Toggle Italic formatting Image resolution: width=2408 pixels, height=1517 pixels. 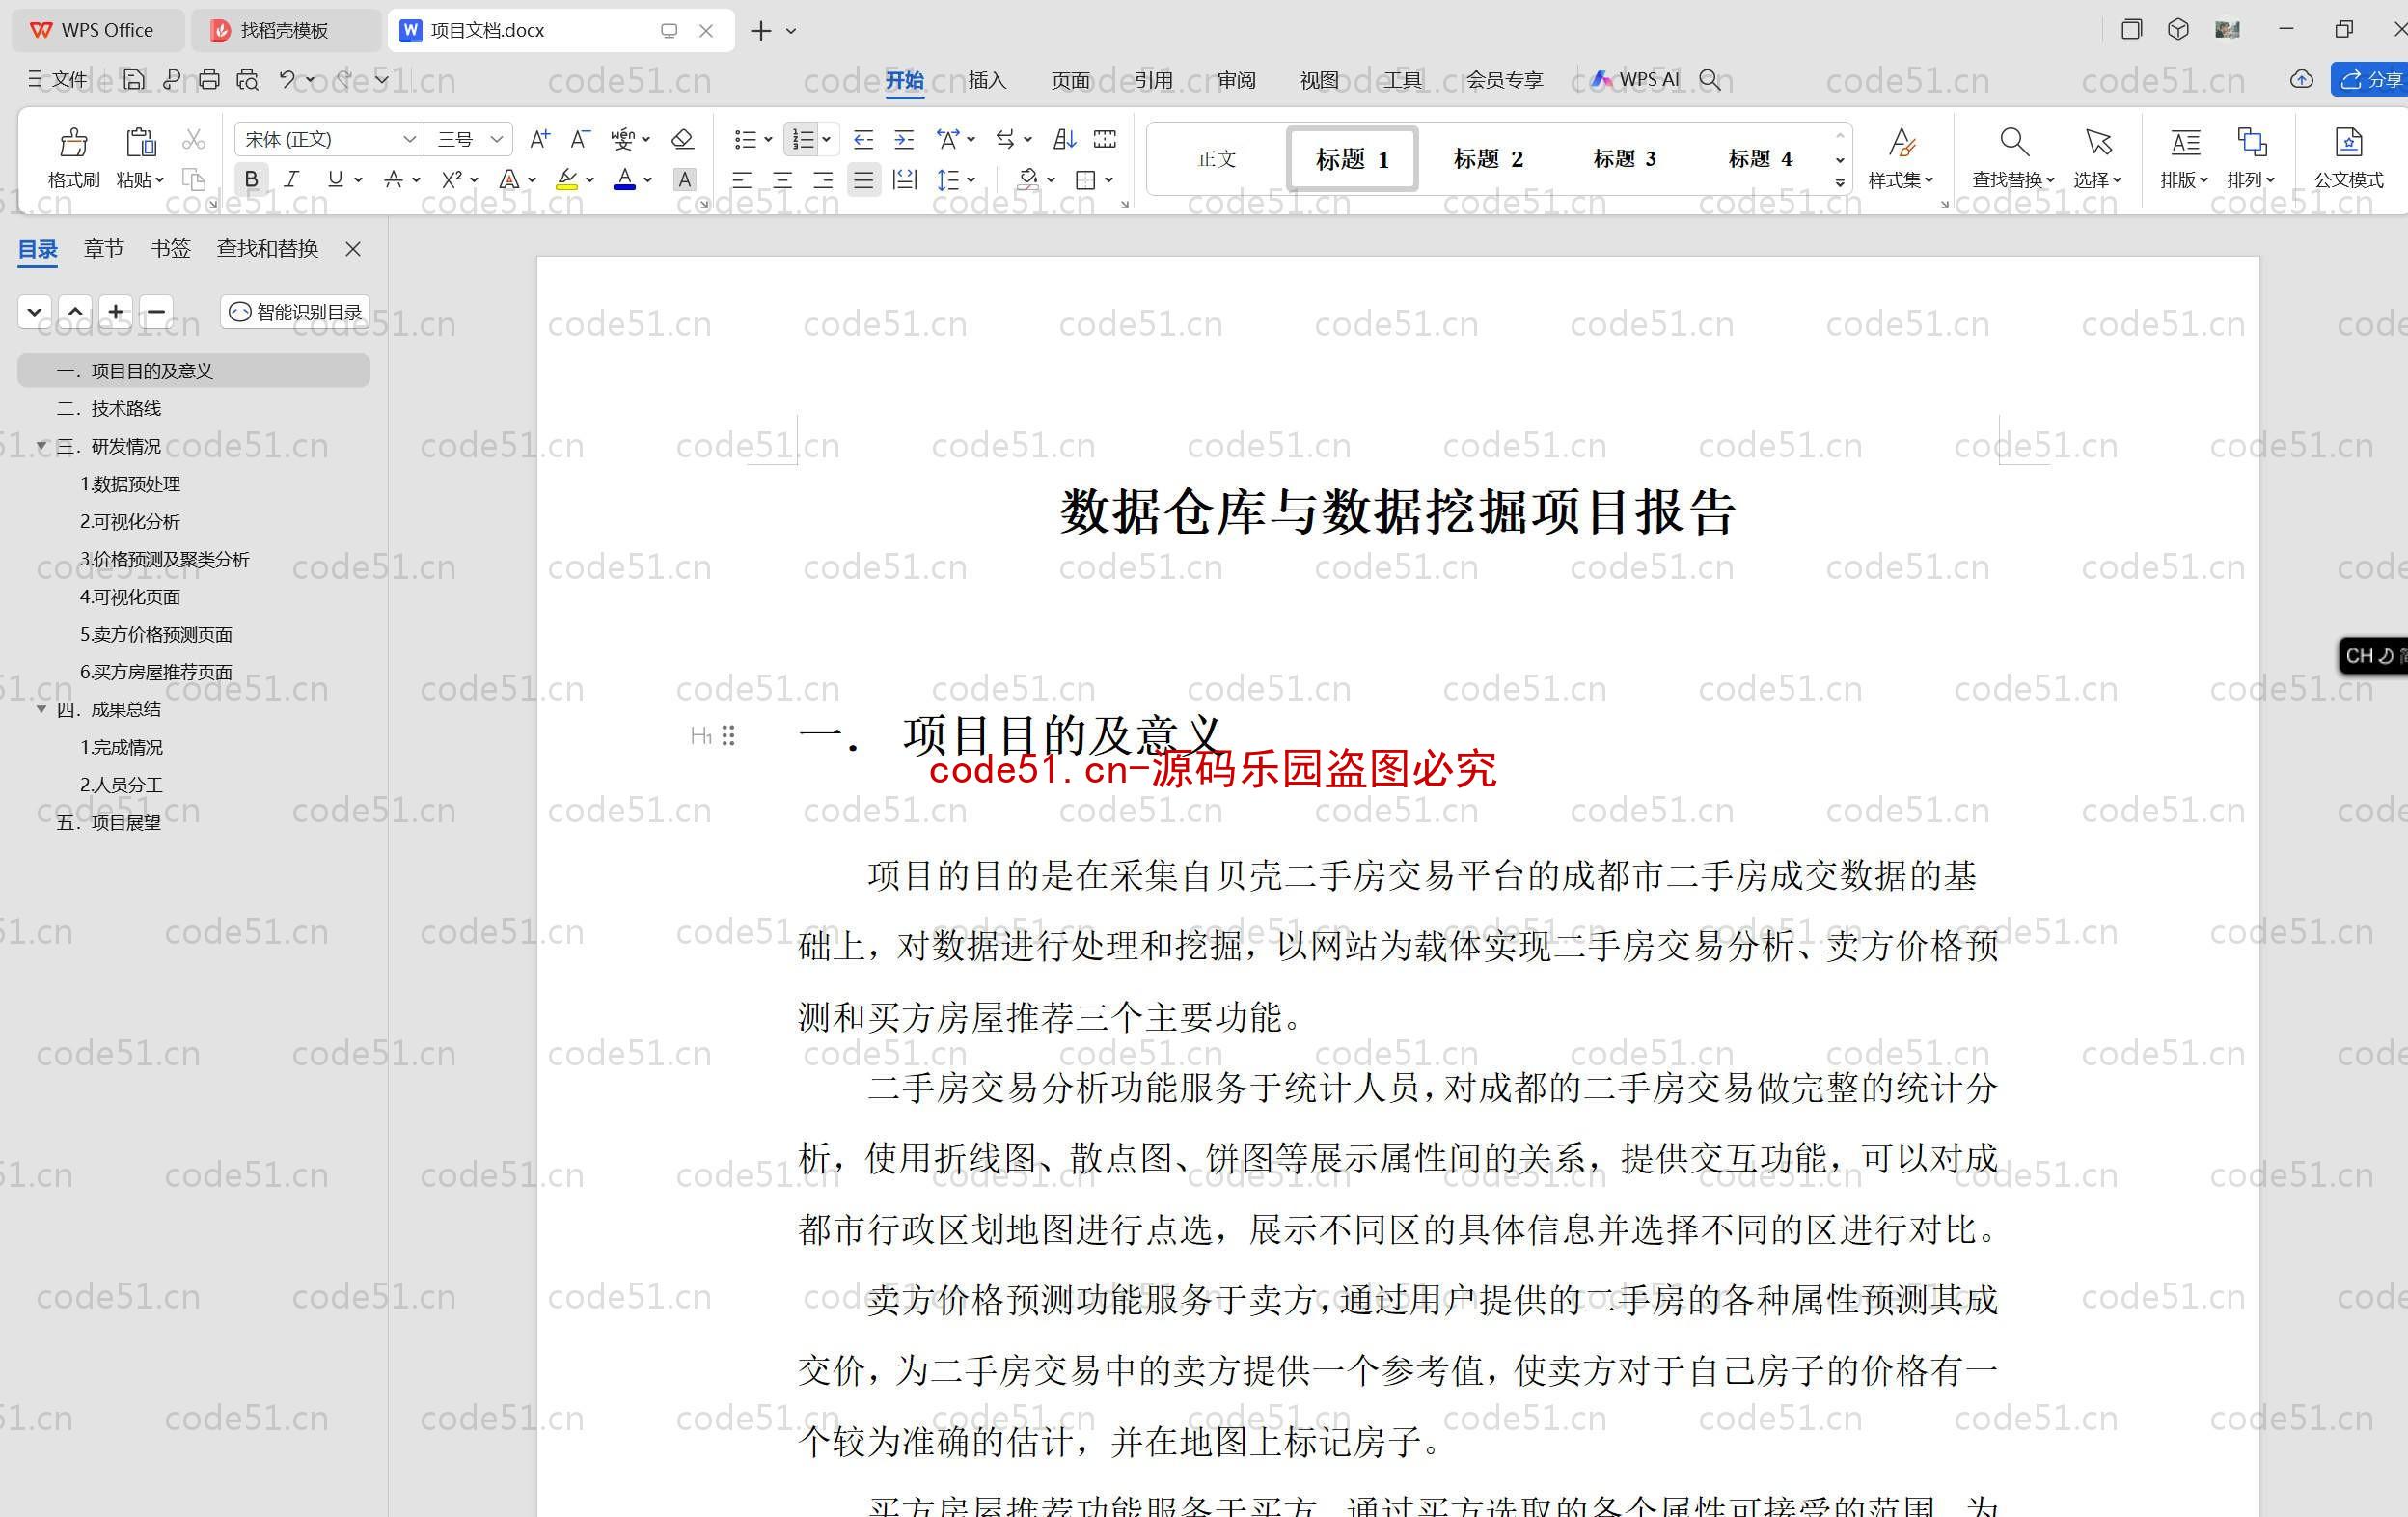(291, 179)
